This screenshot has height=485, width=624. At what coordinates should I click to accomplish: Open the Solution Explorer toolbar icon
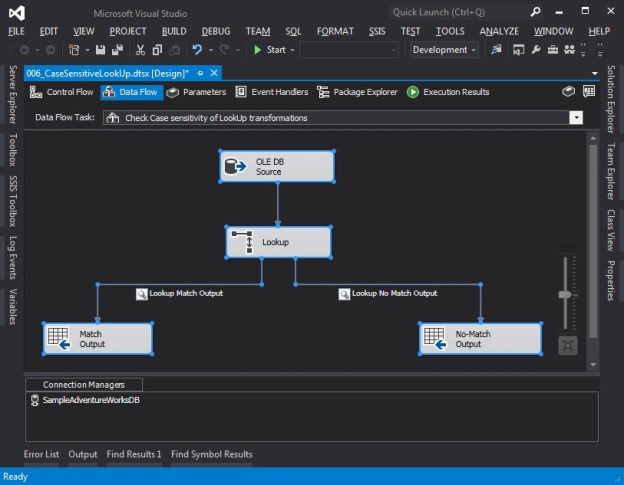518,50
